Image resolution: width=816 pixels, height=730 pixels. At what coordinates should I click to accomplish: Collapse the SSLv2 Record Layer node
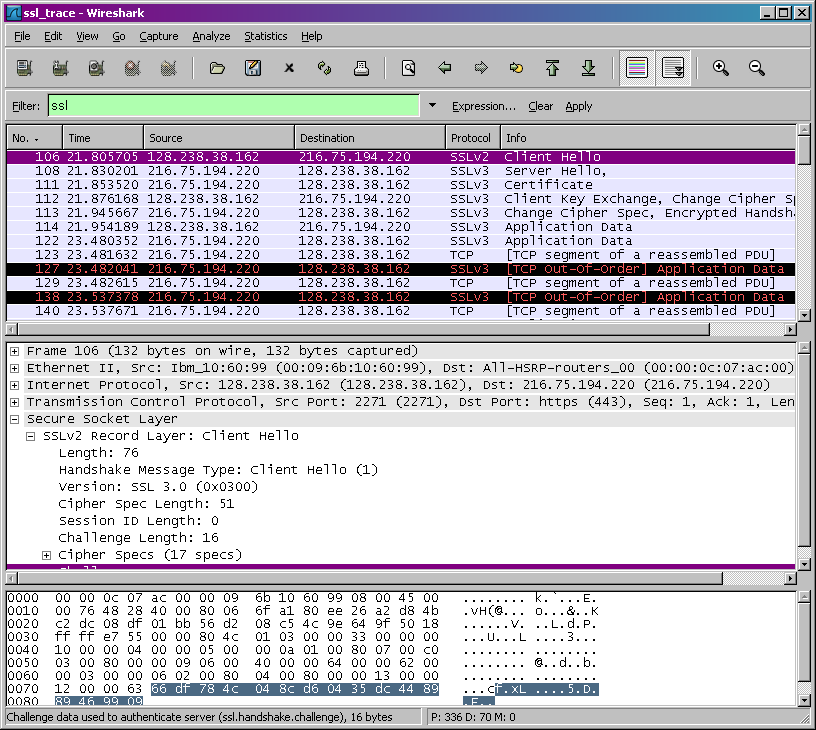click(x=31, y=437)
